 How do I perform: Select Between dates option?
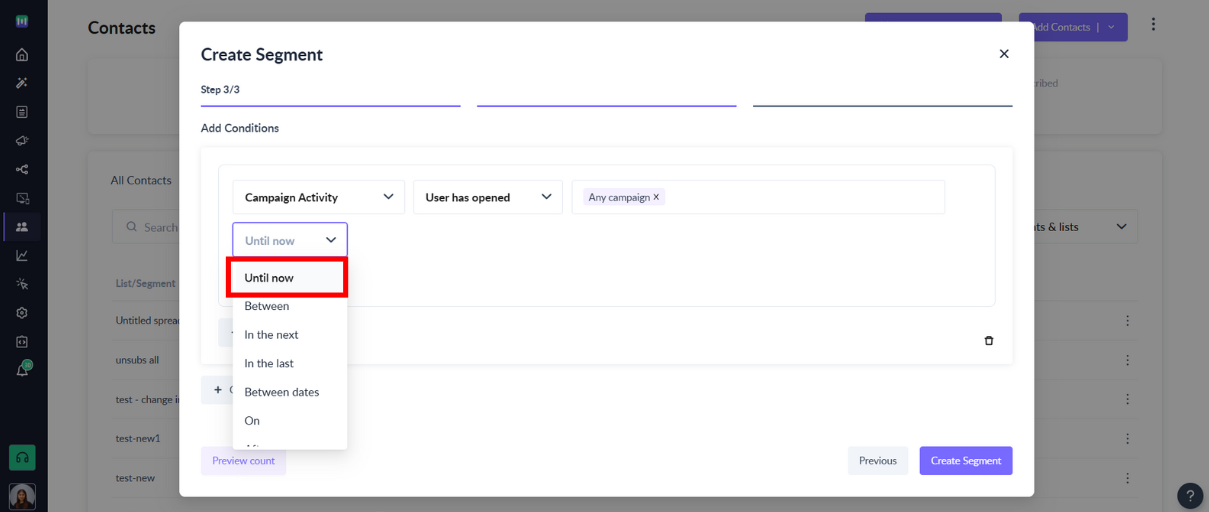tap(290, 392)
